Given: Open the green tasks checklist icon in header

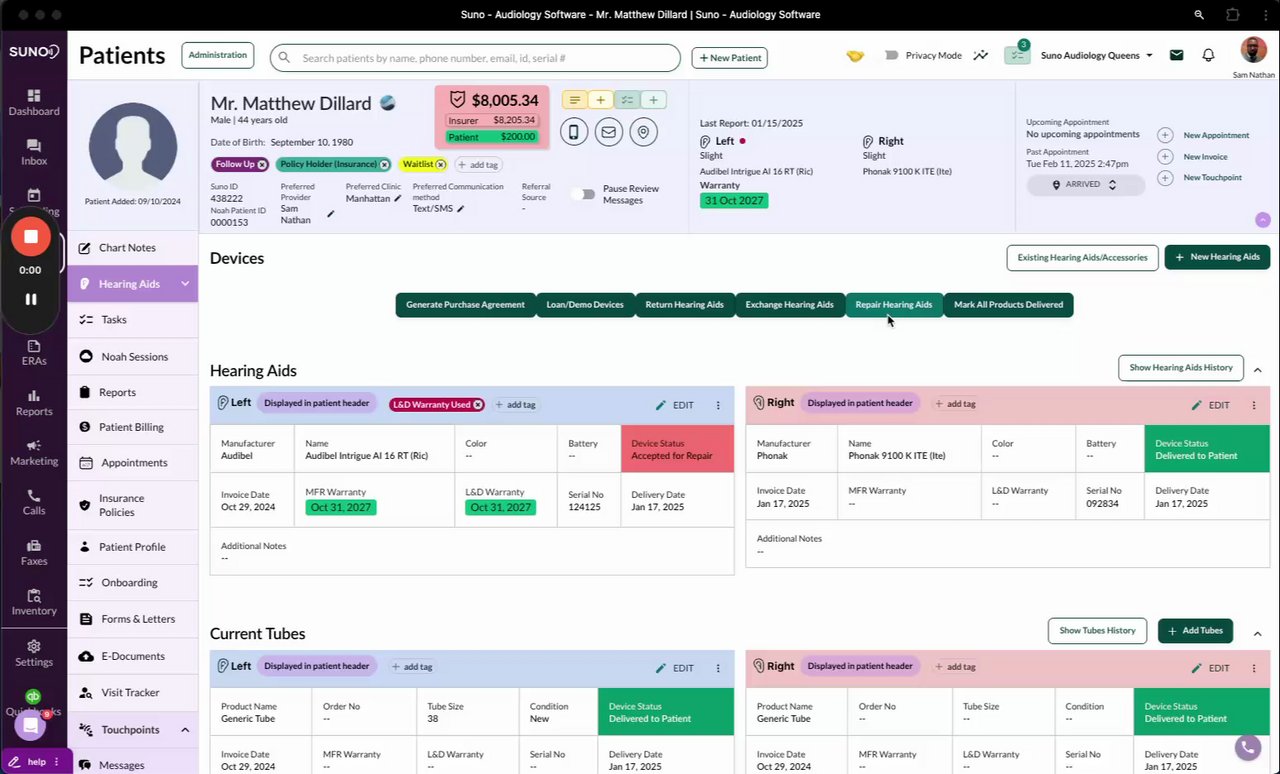Looking at the screenshot, I should pyautogui.click(x=627, y=100).
